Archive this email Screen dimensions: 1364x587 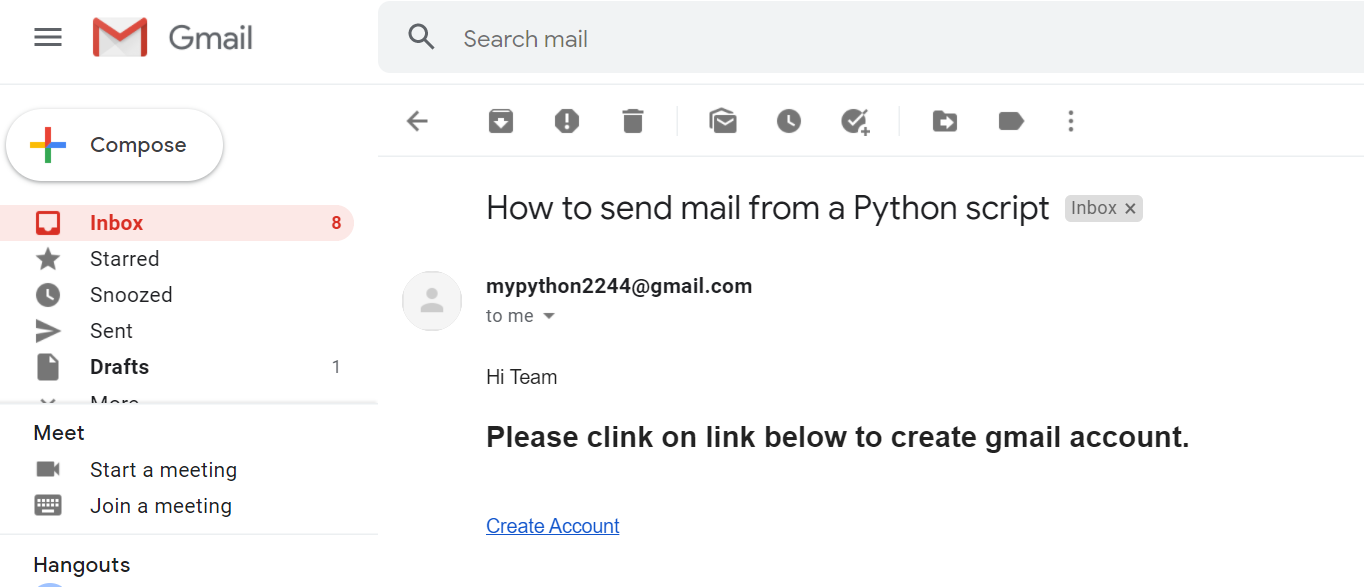pos(500,120)
